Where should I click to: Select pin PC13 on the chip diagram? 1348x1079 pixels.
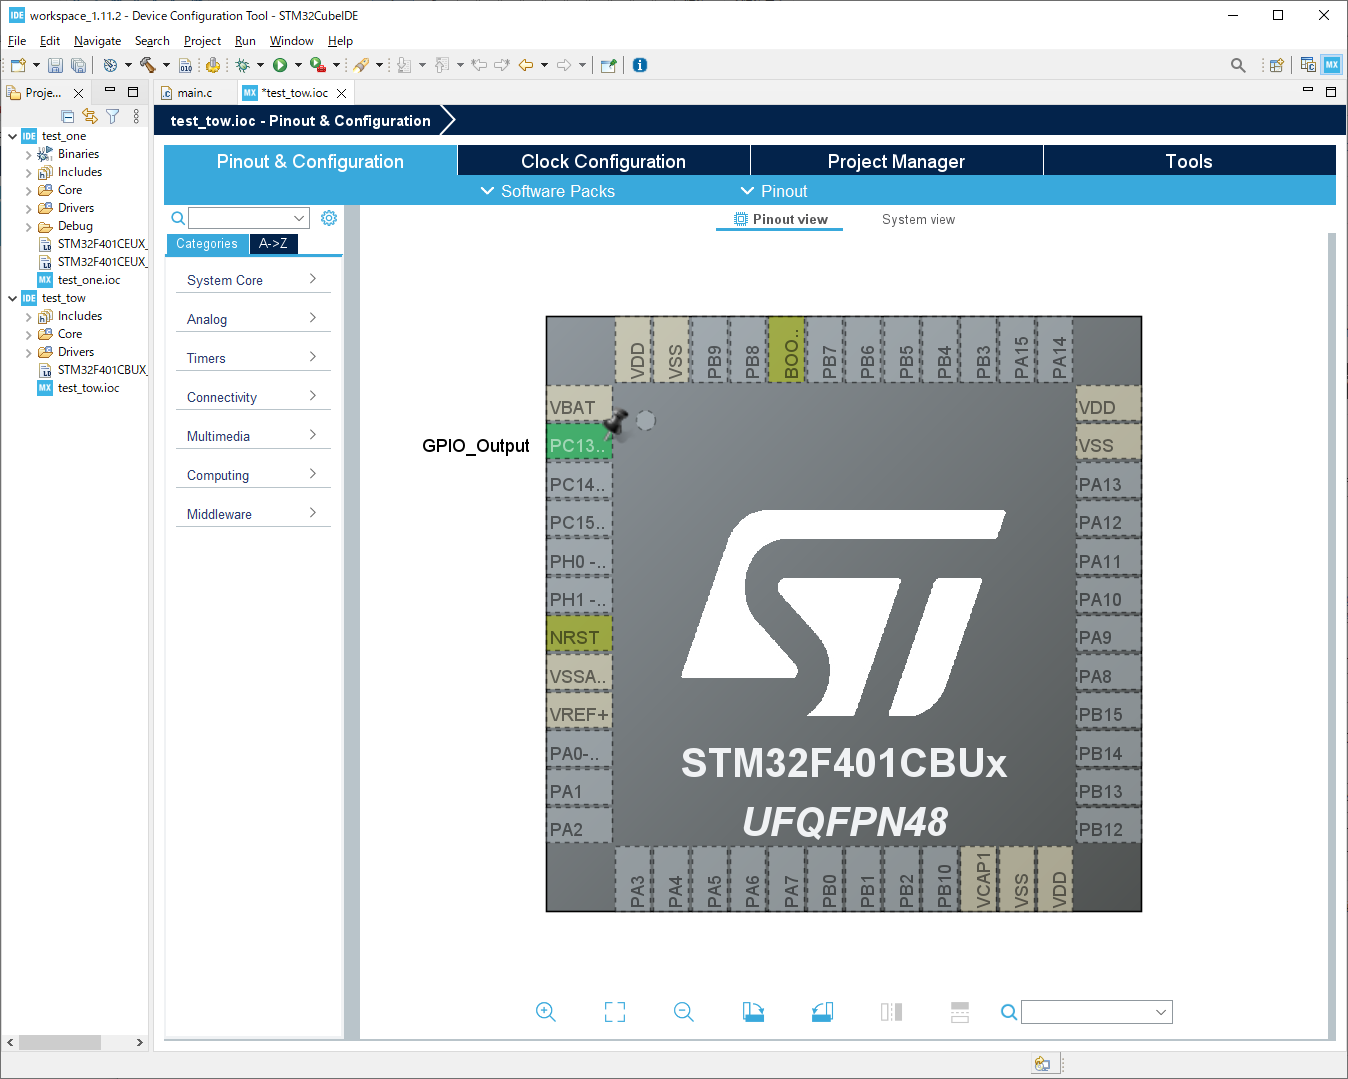(x=578, y=444)
